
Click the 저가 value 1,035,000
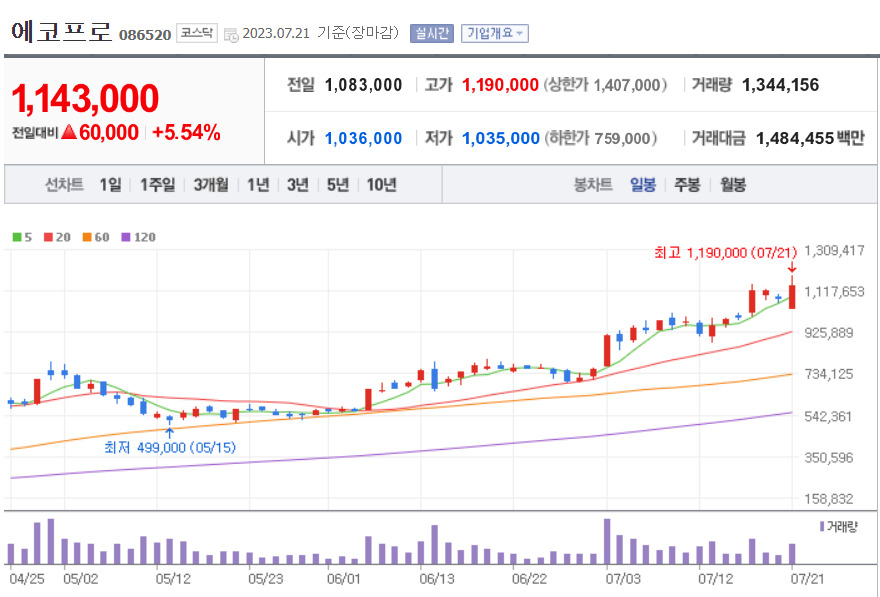(x=501, y=138)
